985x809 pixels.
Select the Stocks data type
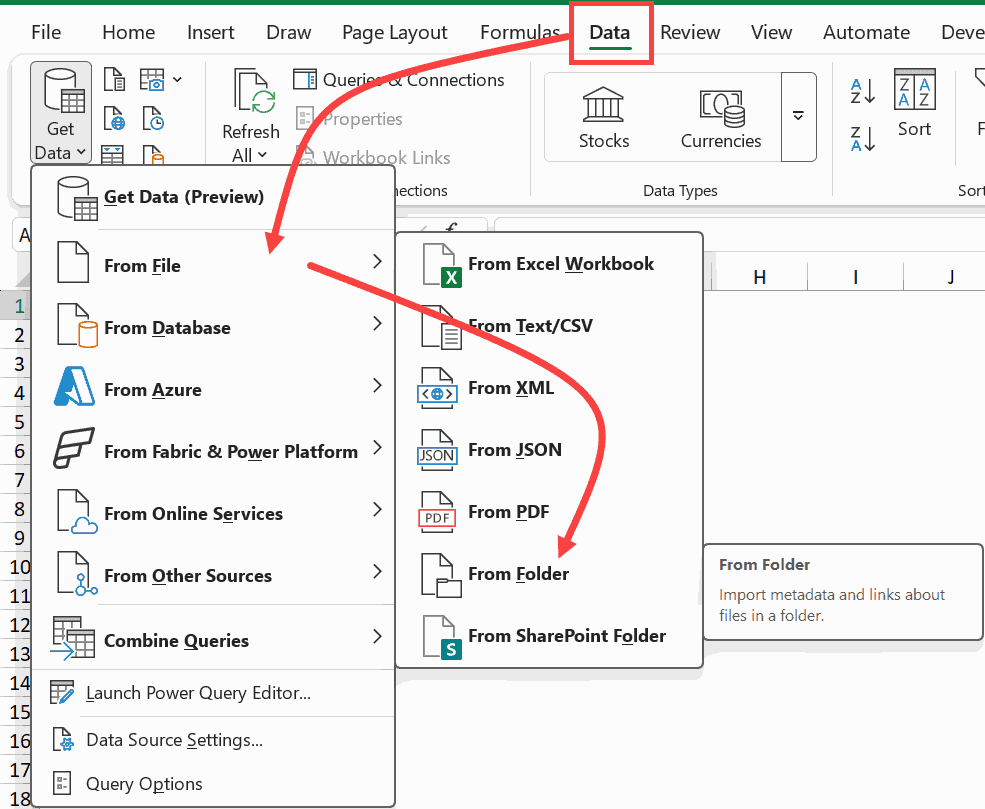pos(603,117)
